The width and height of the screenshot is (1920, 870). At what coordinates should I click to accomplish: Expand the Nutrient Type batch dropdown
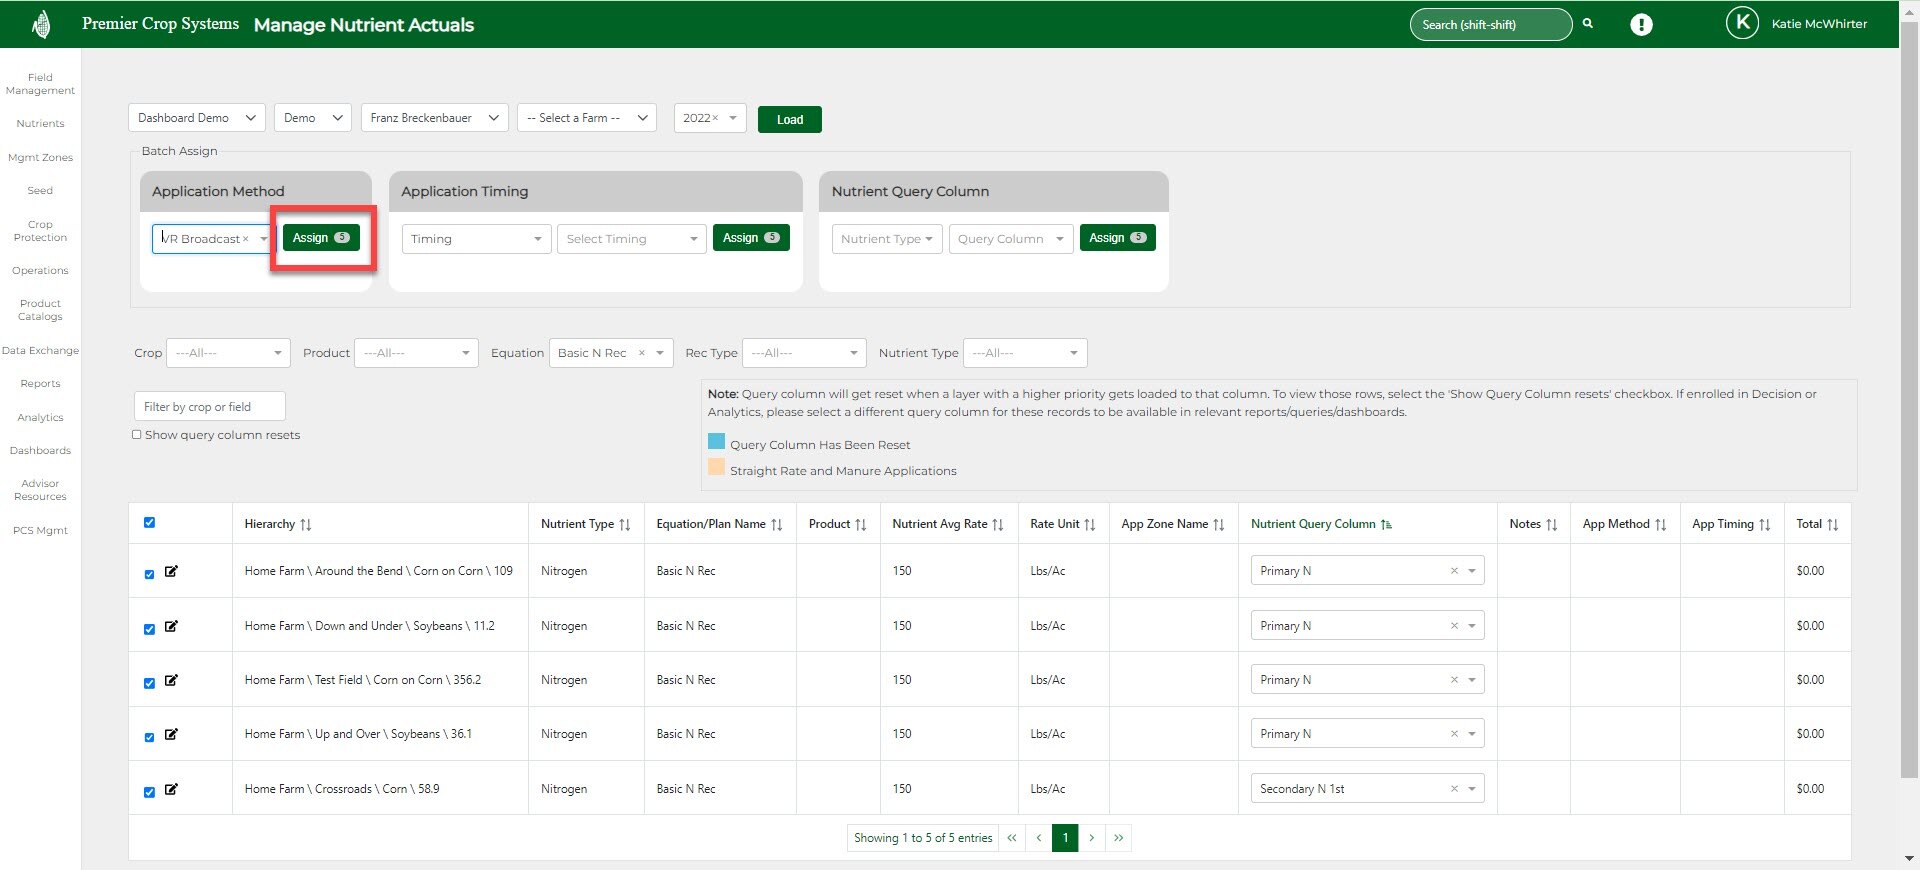pos(886,239)
